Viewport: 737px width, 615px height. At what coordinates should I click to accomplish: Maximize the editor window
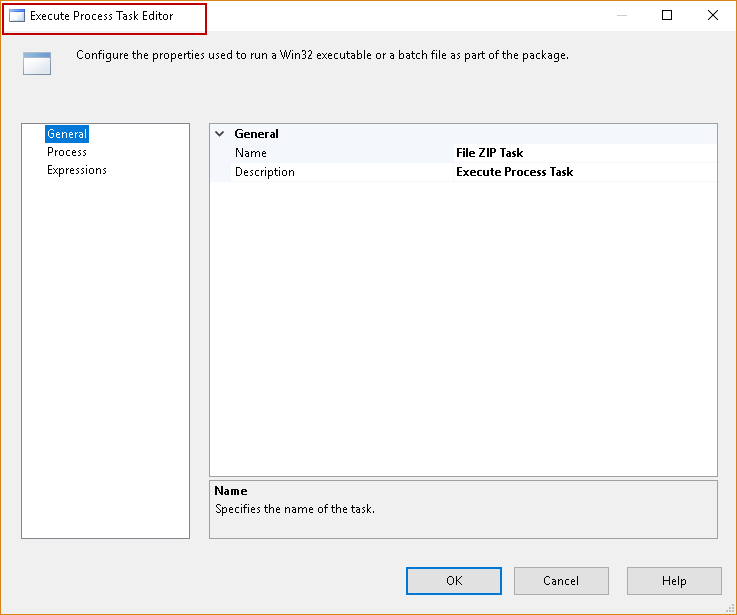pyautogui.click(x=667, y=16)
